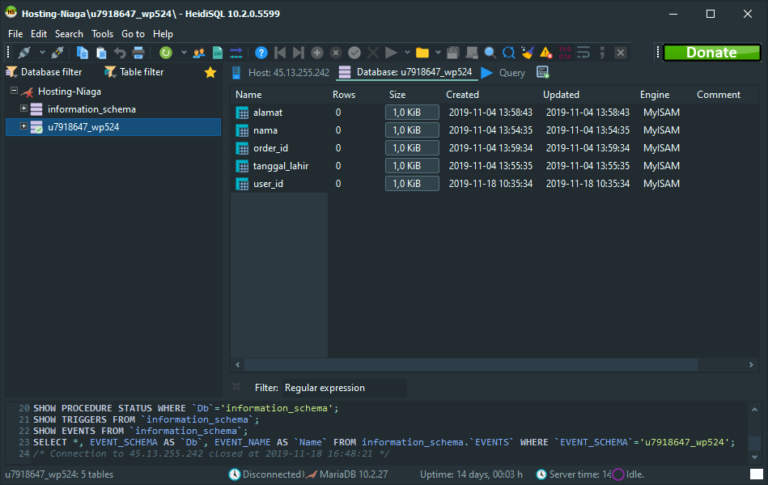
Task: Click the Refresh toolbar icon
Action: (x=165, y=52)
